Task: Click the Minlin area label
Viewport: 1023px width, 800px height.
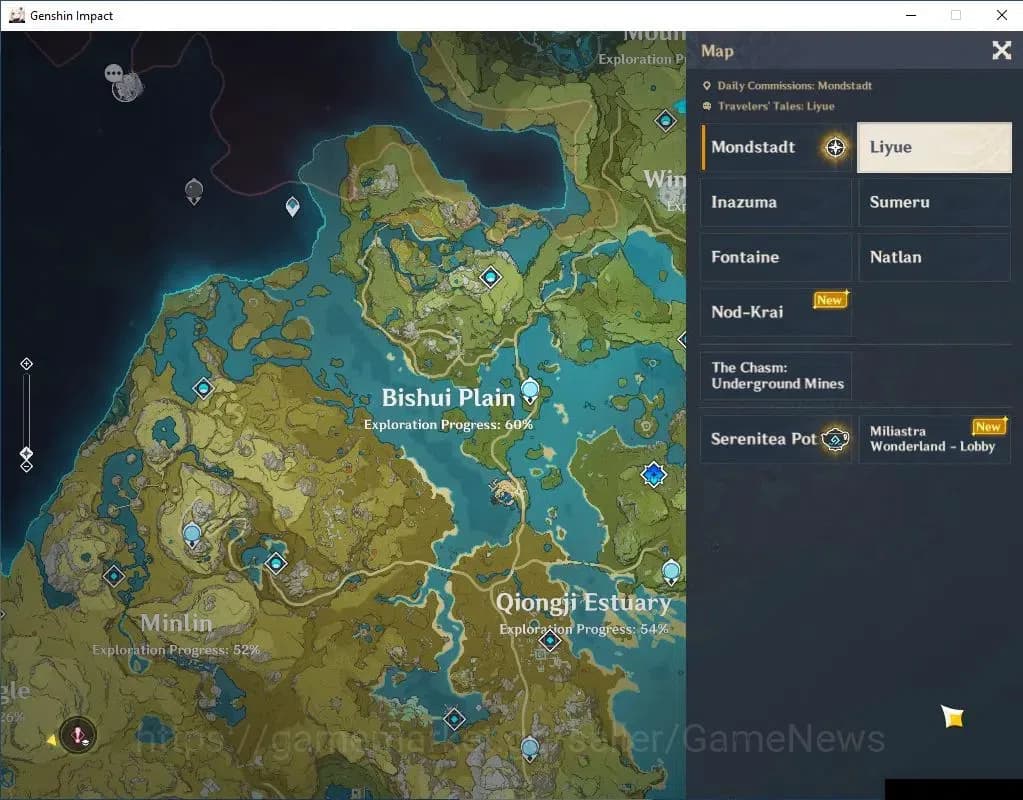Action: (177, 623)
